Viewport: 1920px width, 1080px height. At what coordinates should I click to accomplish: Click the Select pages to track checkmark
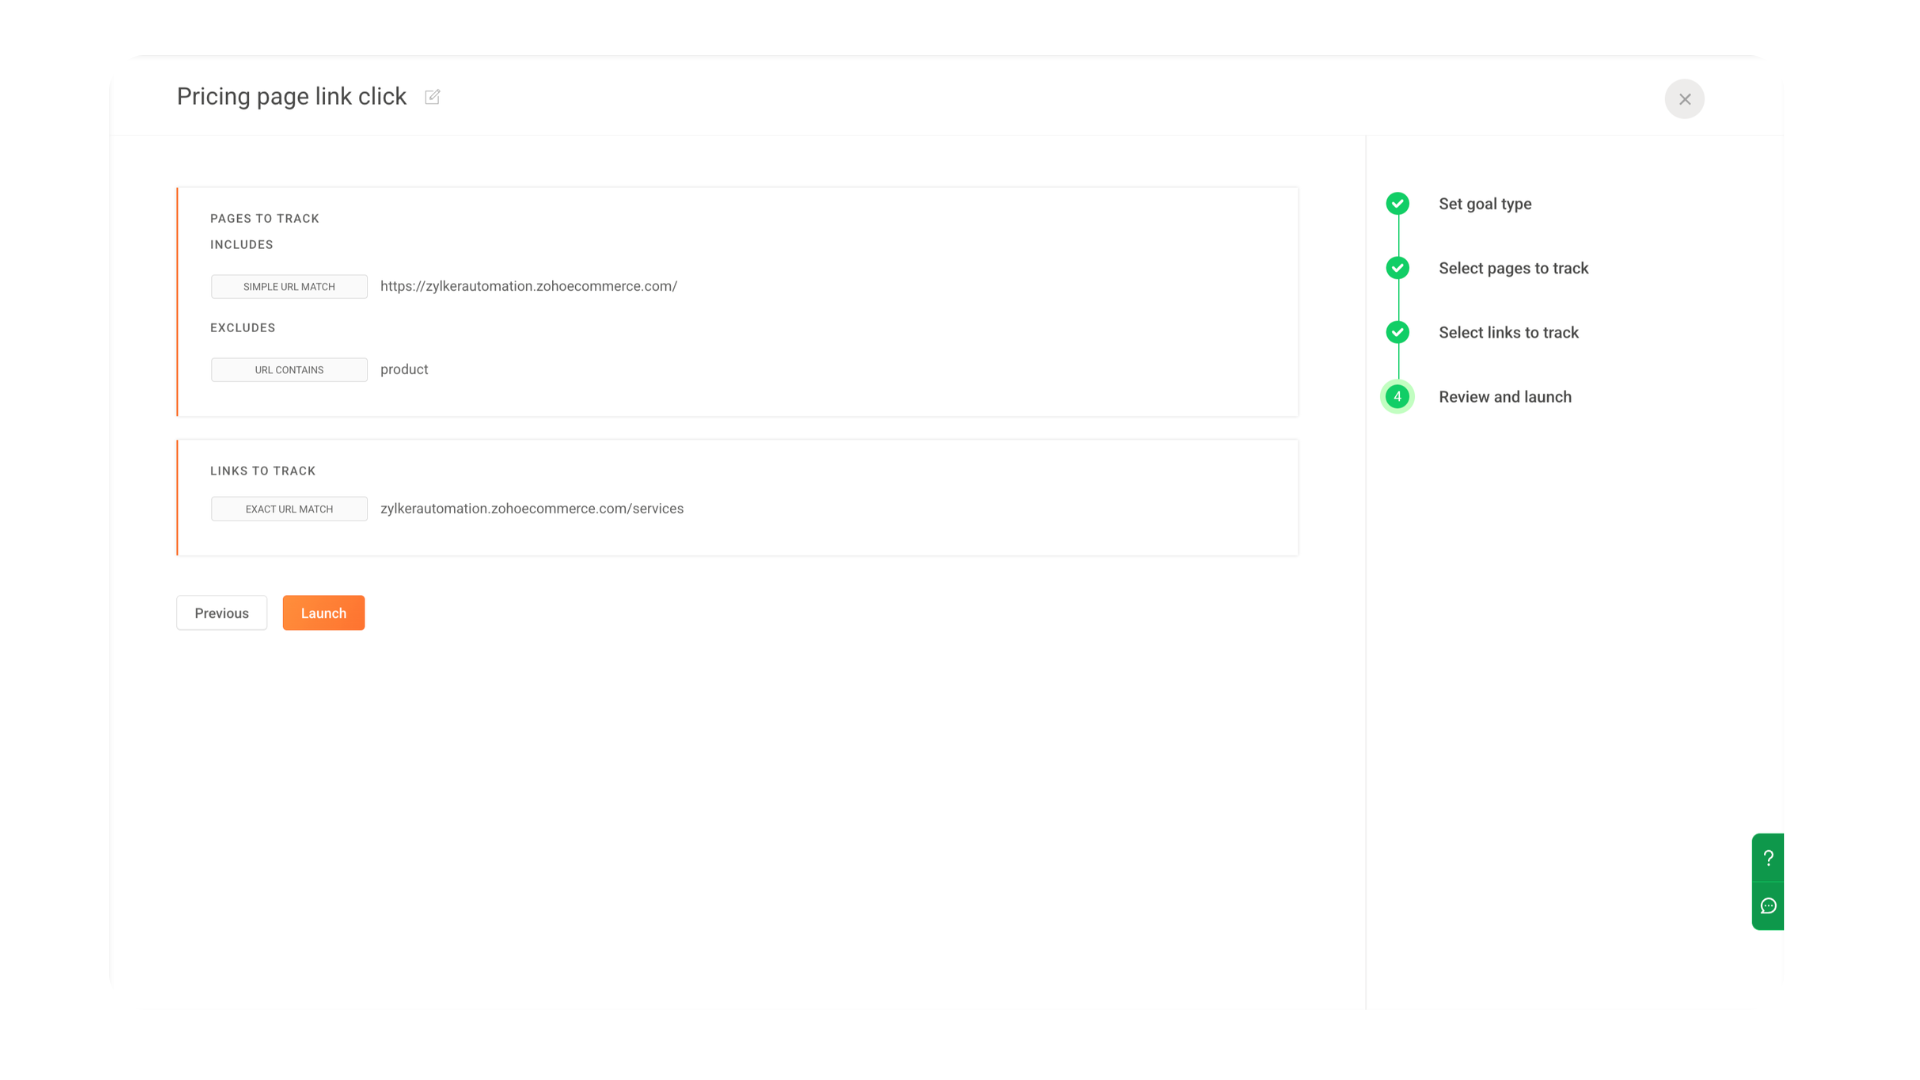(x=1397, y=268)
